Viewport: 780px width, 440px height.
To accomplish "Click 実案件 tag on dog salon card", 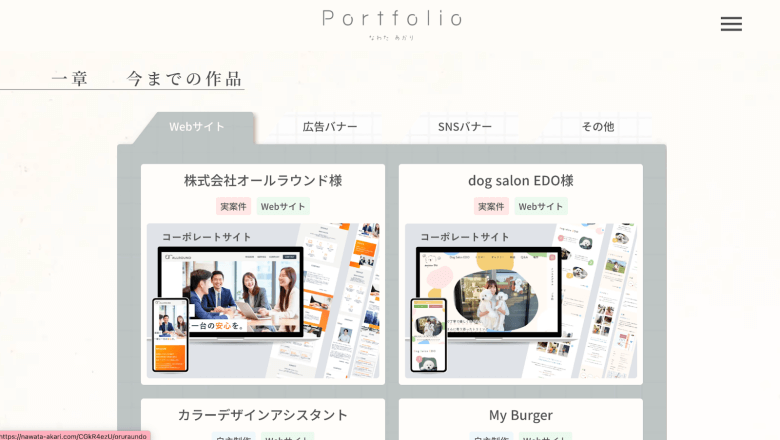I will click(x=491, y=206).
